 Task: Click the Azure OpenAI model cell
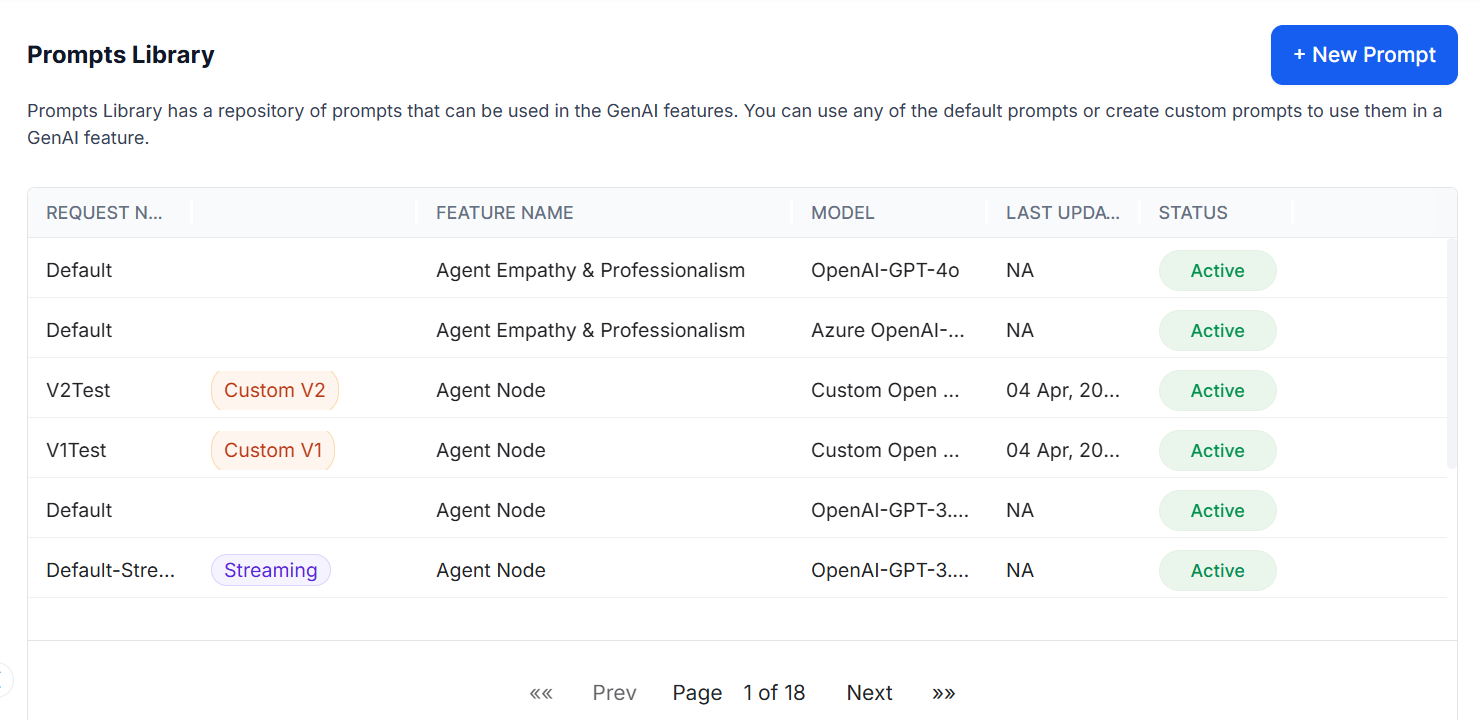pyautogui.click(x=888, y=330)
